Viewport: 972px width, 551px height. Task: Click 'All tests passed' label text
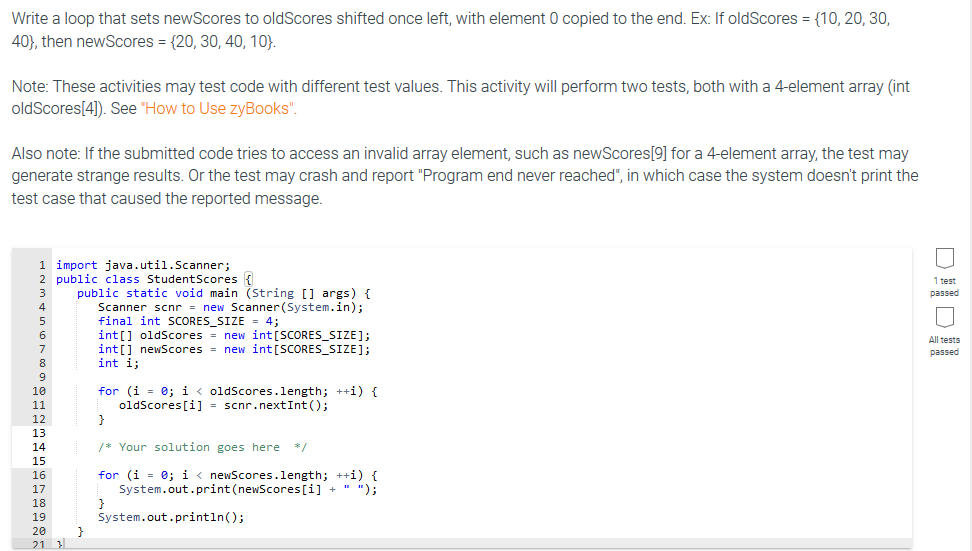pos(944,346)
